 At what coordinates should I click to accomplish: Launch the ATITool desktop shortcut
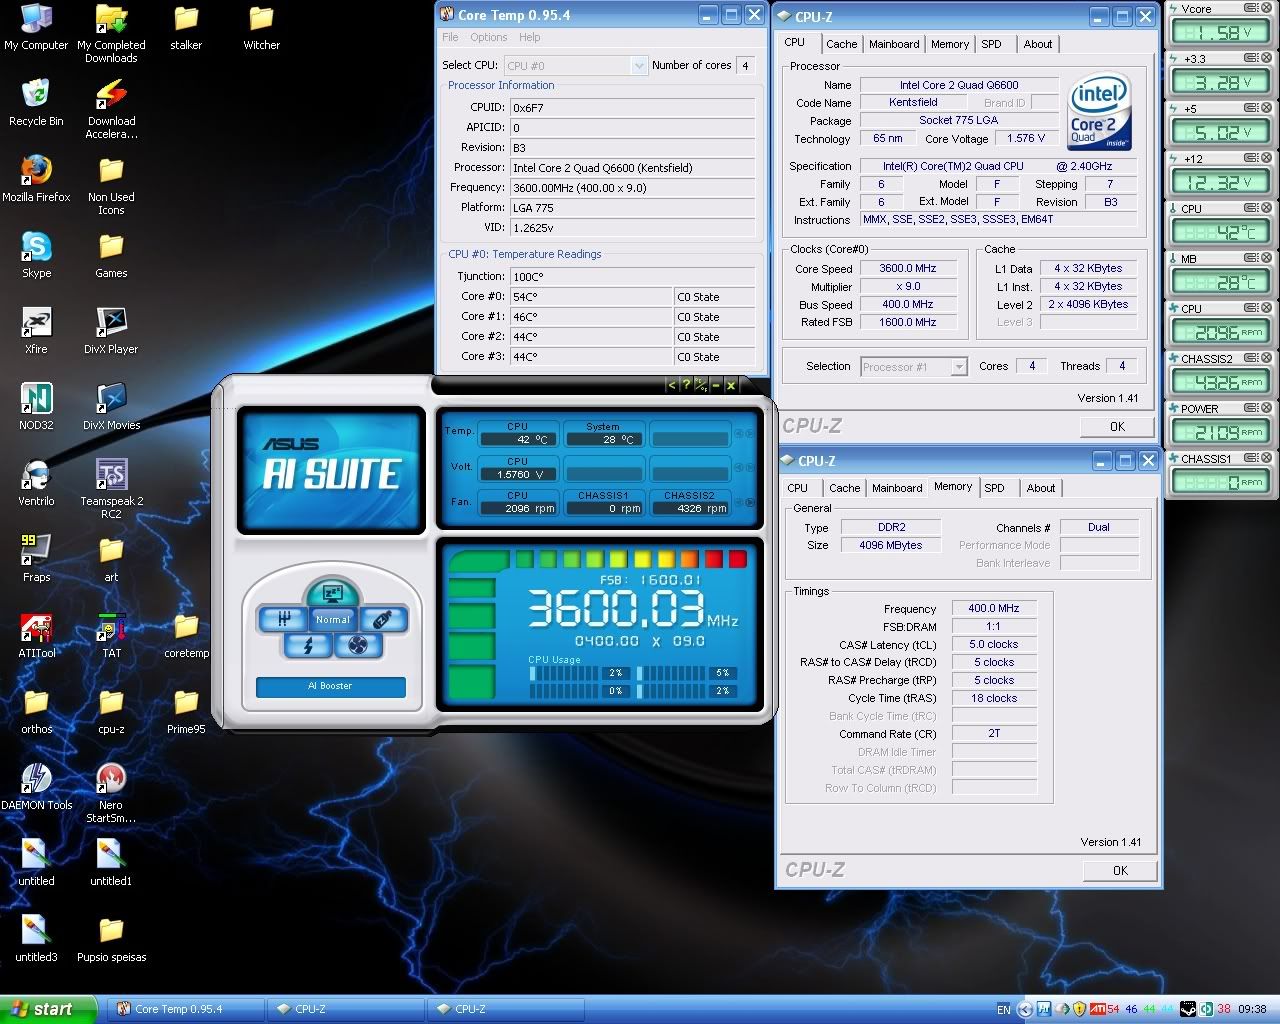point(36,635)
